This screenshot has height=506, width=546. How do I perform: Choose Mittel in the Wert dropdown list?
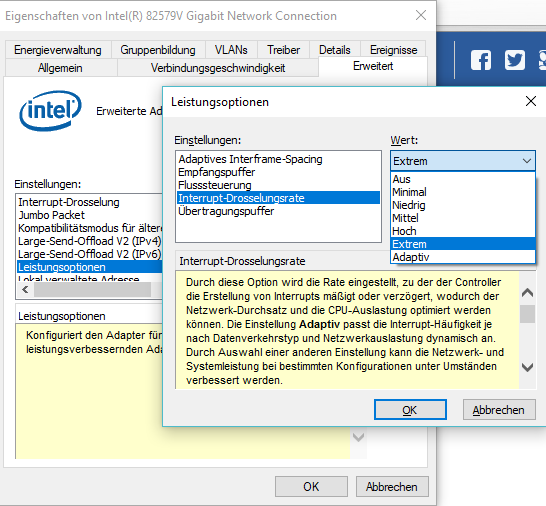pyautogui.click(x=463, y=218)
